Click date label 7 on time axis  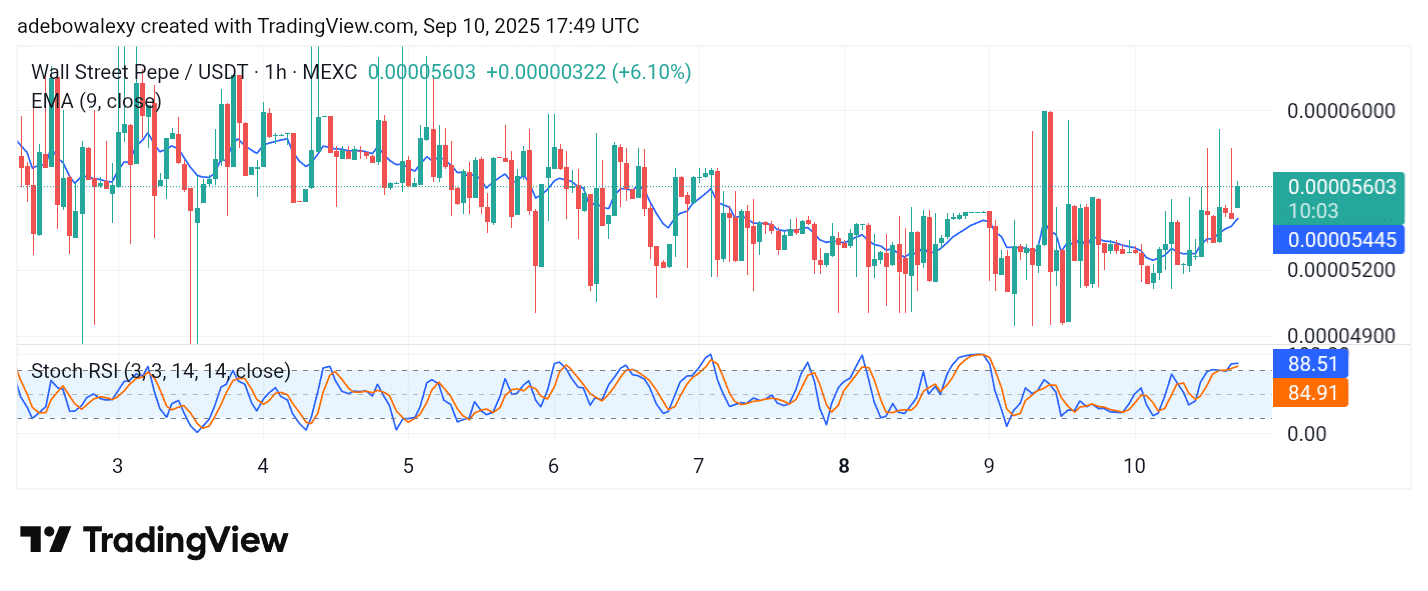698,466
